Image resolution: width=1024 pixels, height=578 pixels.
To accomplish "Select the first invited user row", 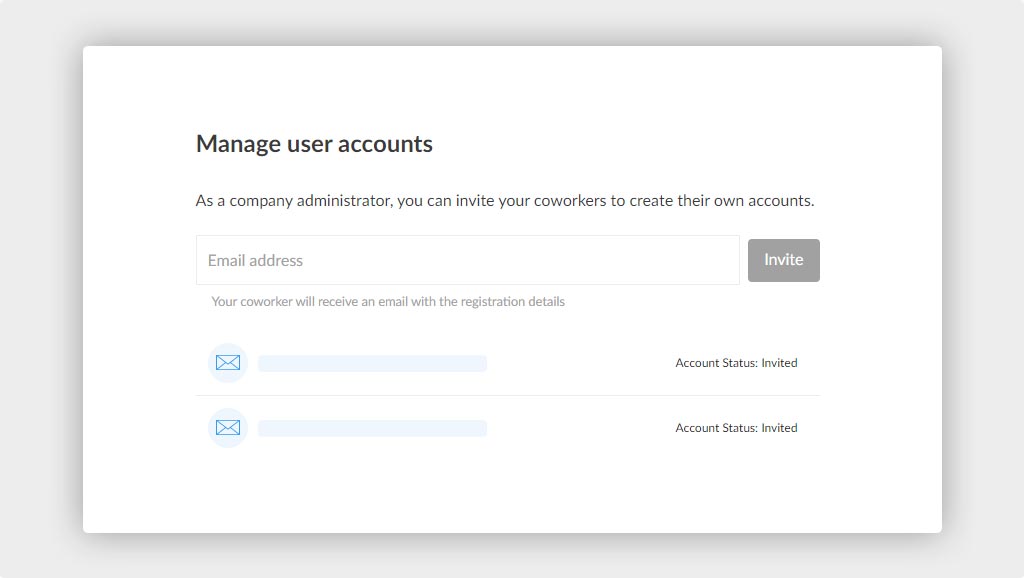I will tap(507, 362).
